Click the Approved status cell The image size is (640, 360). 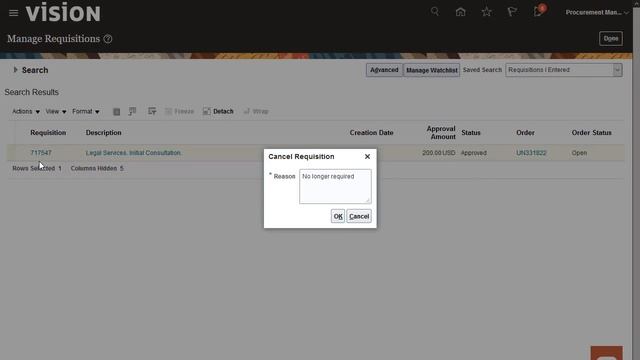pos(473,153)
